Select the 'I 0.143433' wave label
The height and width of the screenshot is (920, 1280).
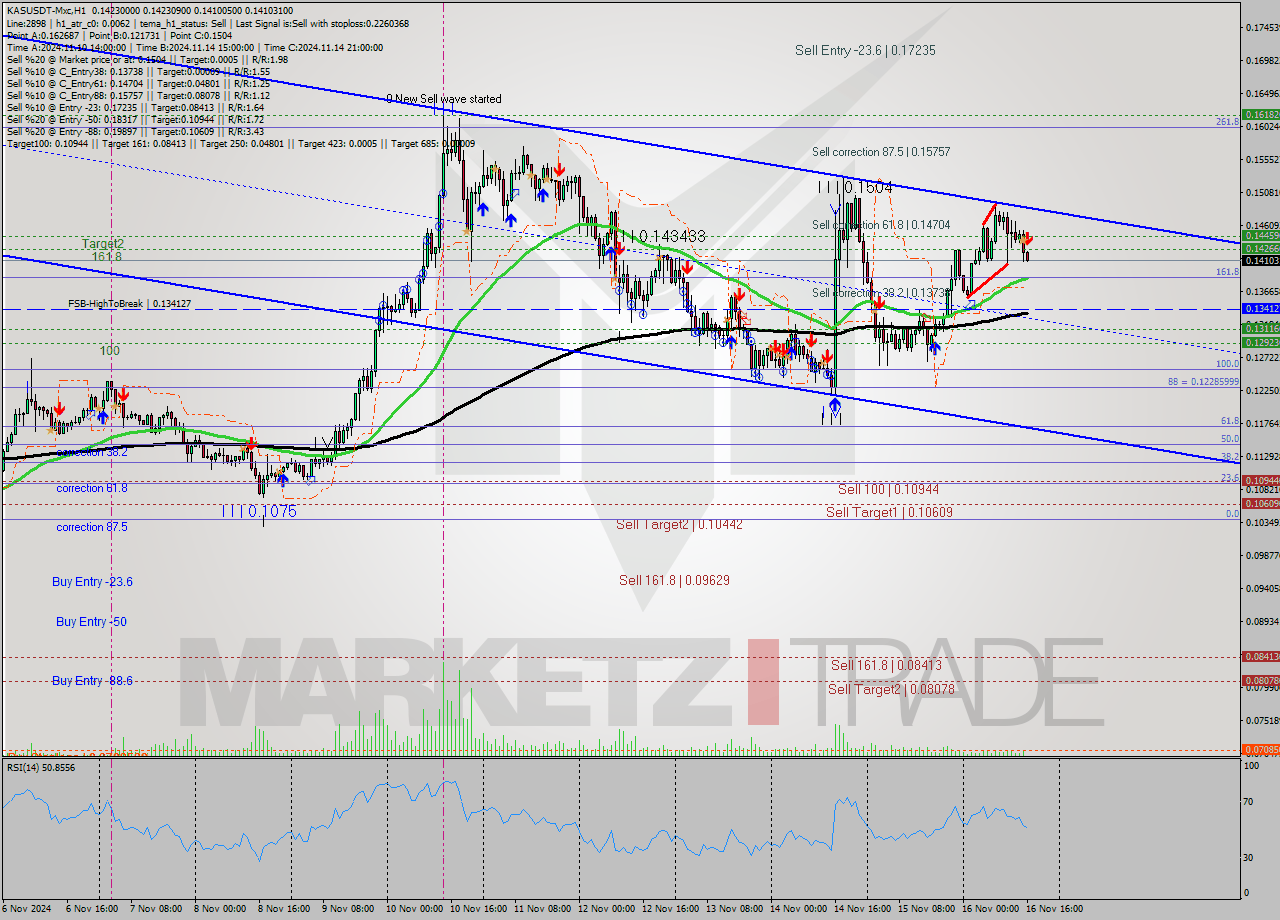coord(667,236)
